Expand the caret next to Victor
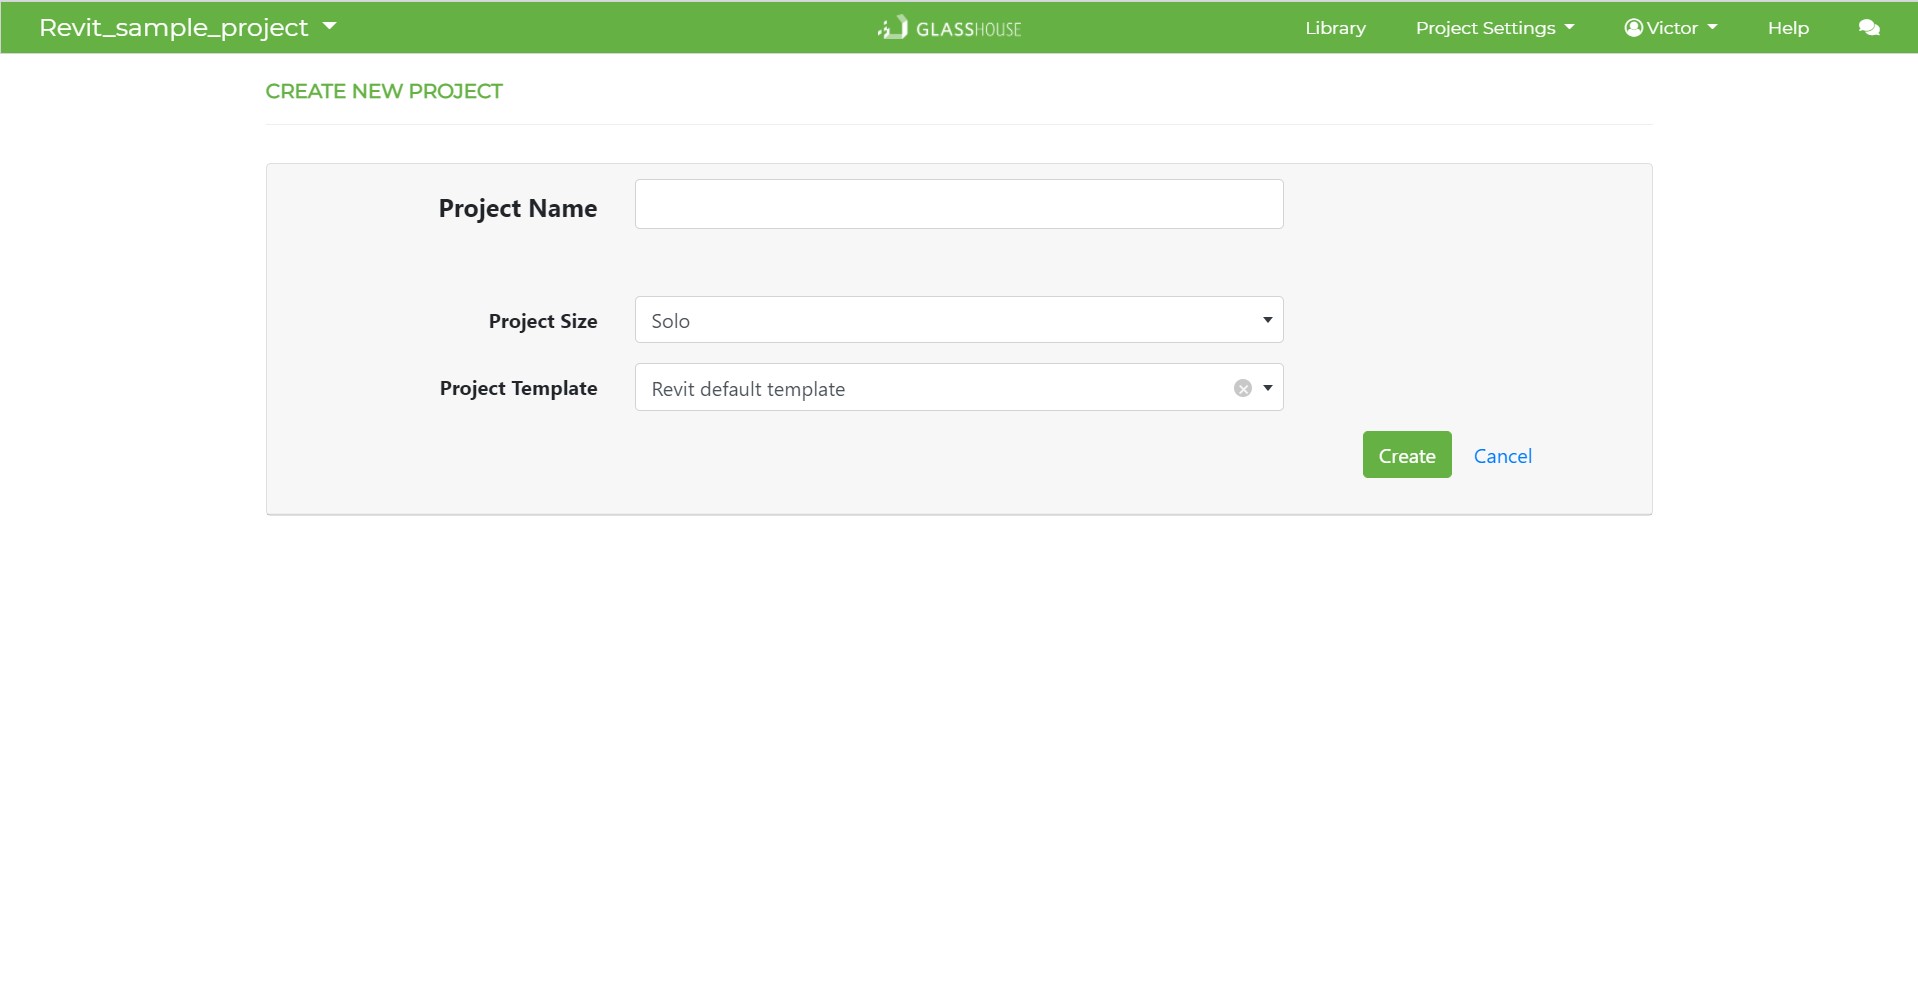Viewport: 1918px width, 993px height. tap(1713, 28)
